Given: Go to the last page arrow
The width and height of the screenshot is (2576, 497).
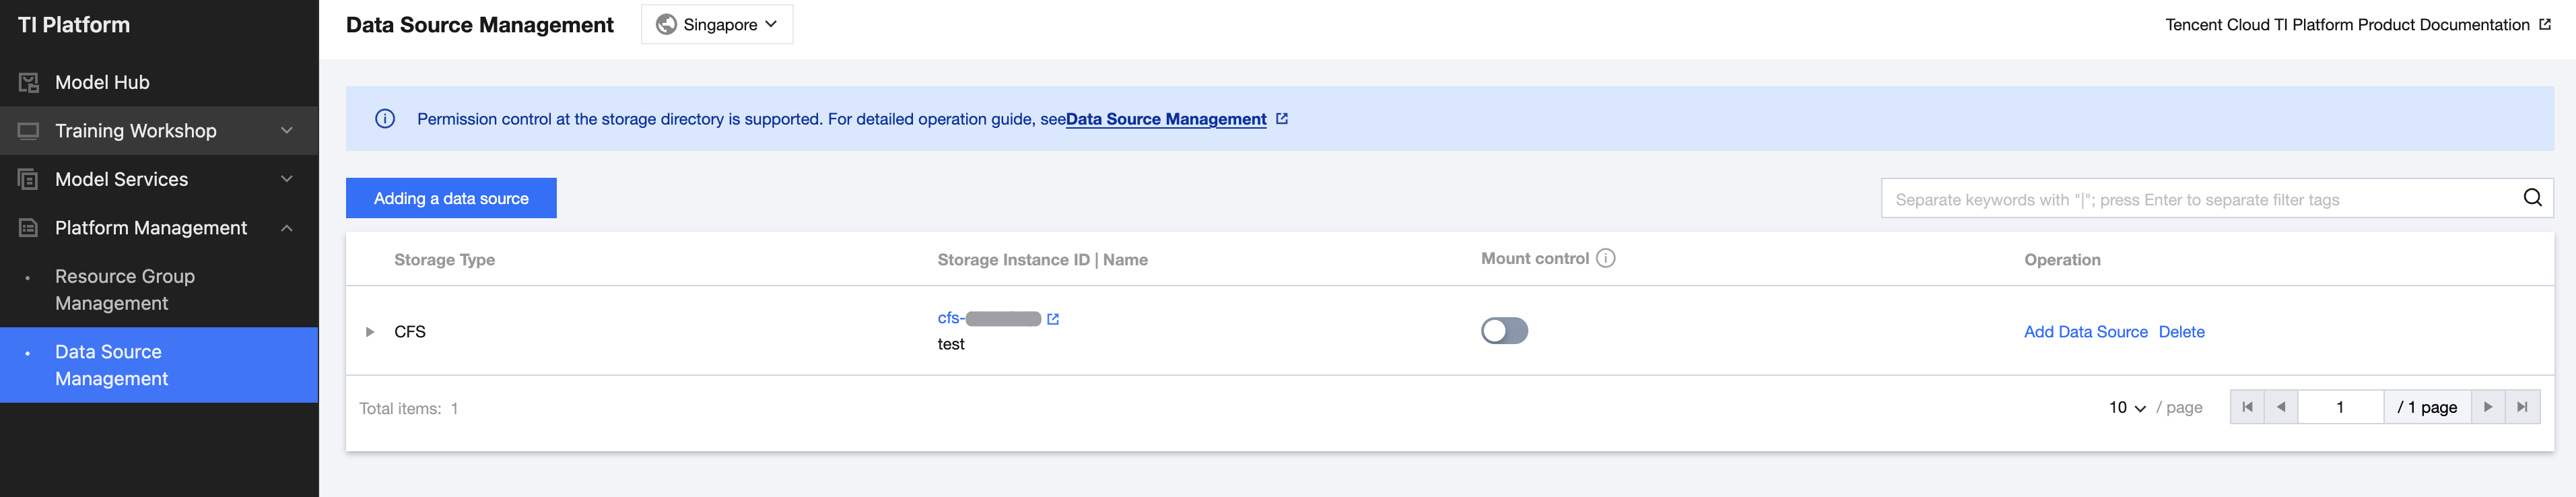Looking at the screenshot, I should [x=2522, y=407].
